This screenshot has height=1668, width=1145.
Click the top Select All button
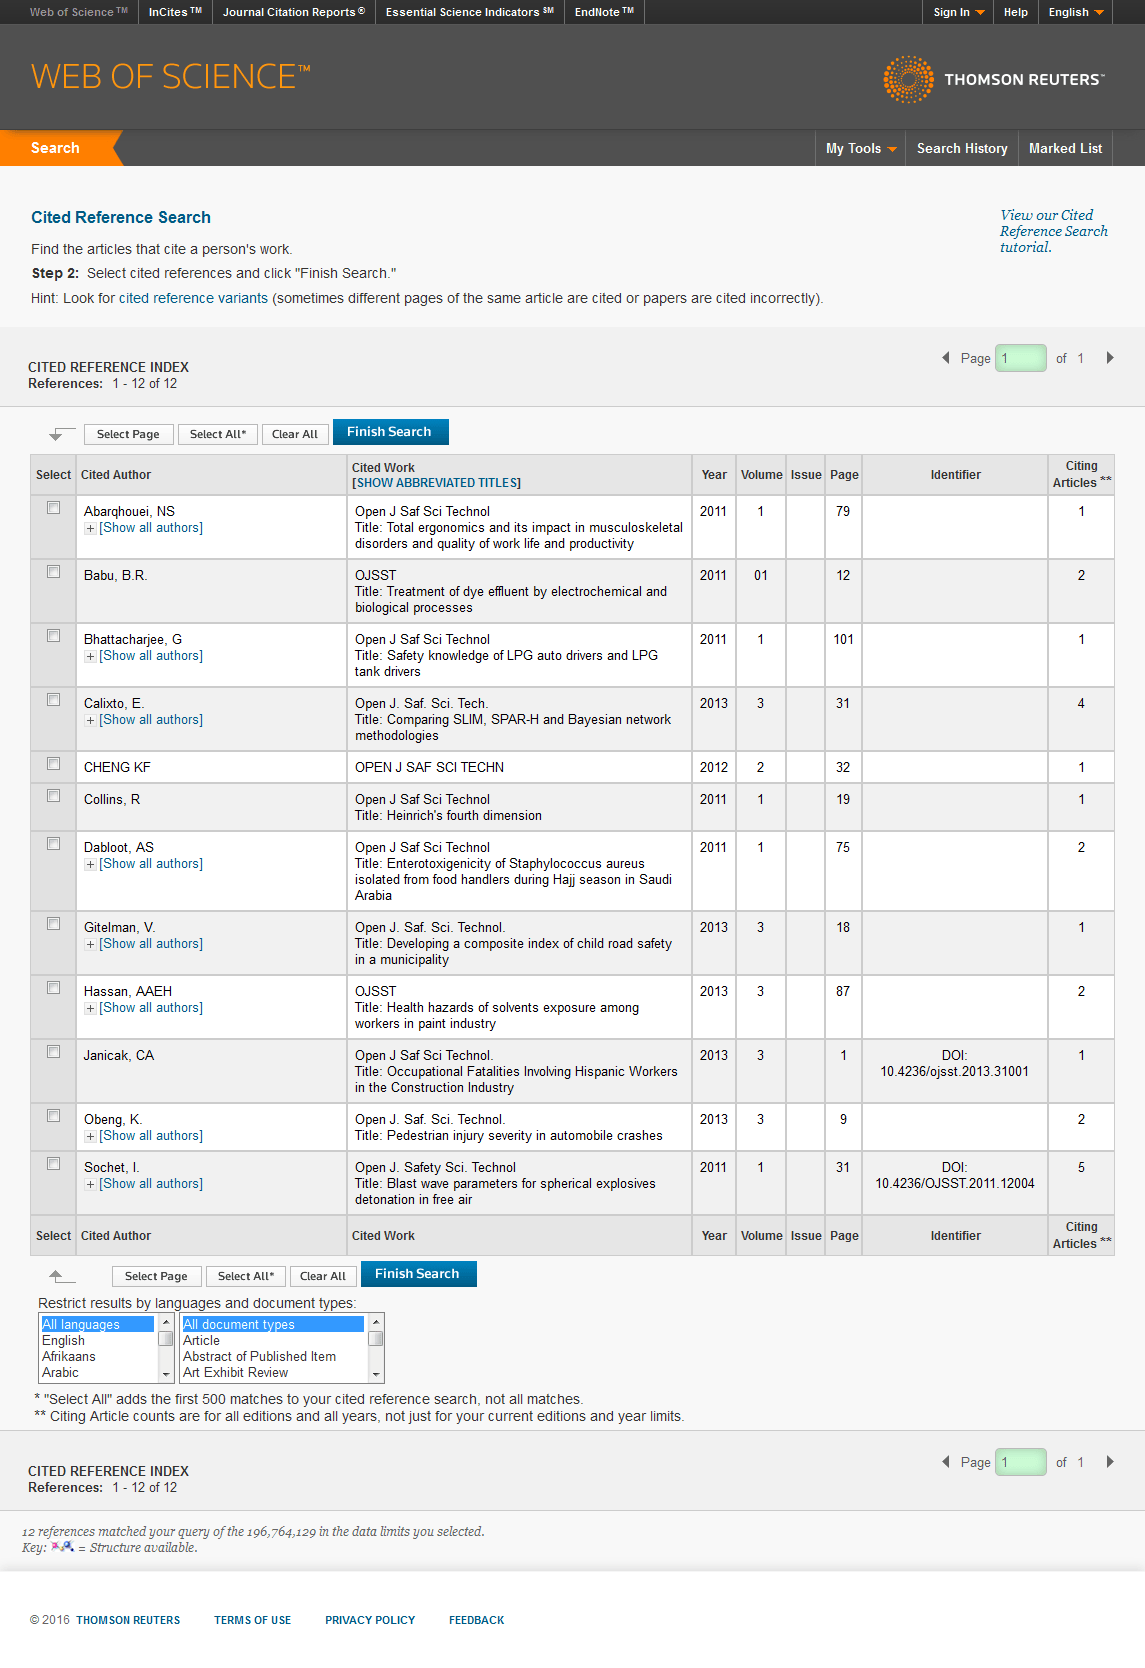218,434
